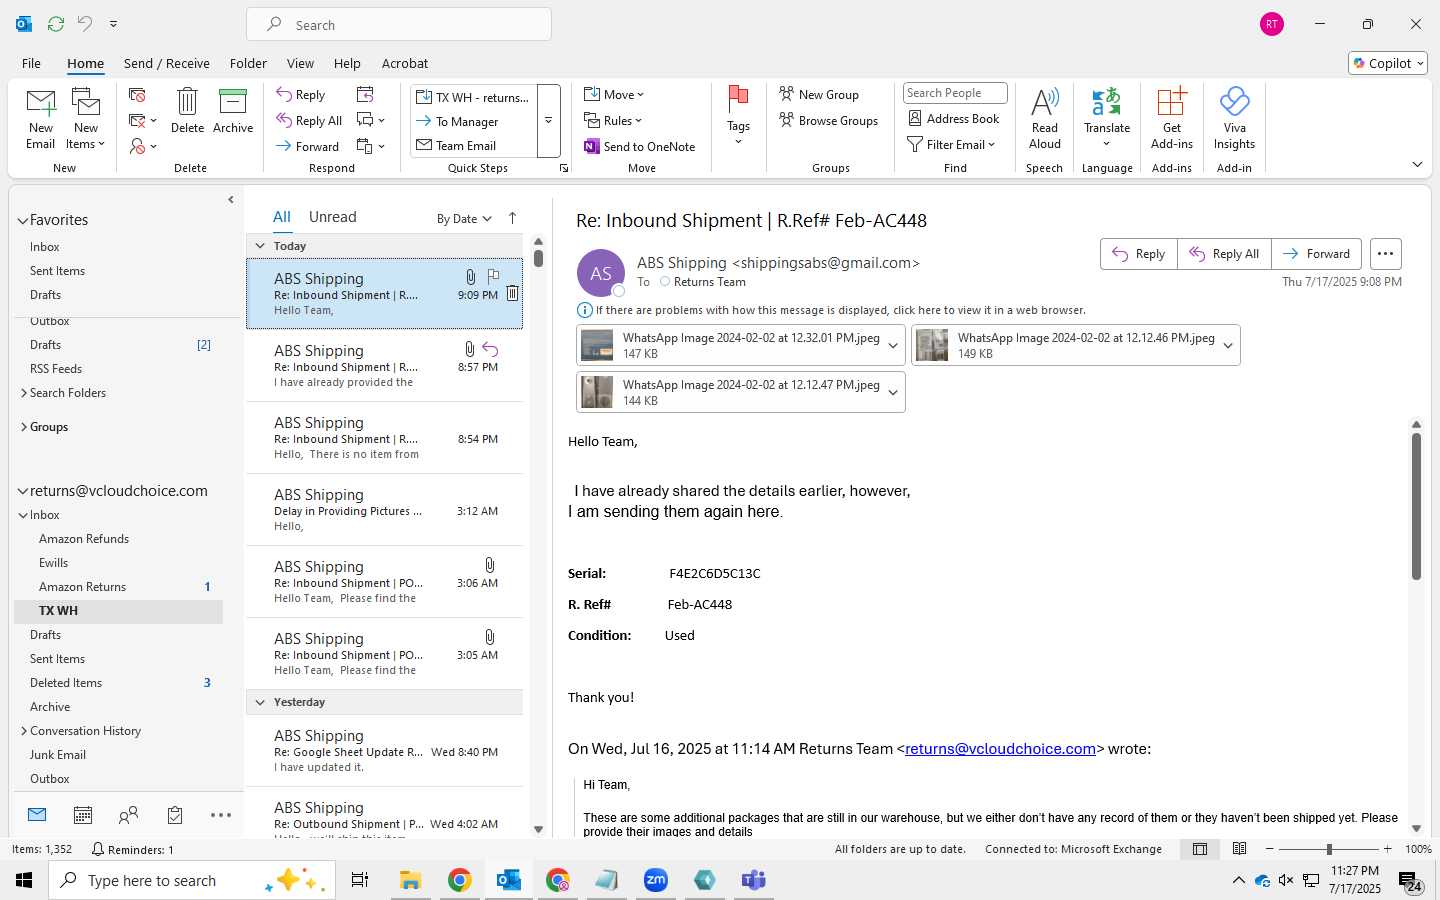Click Reply button in reading pane
Screen dimensions: 1440x900
(x=1138, y=254)
